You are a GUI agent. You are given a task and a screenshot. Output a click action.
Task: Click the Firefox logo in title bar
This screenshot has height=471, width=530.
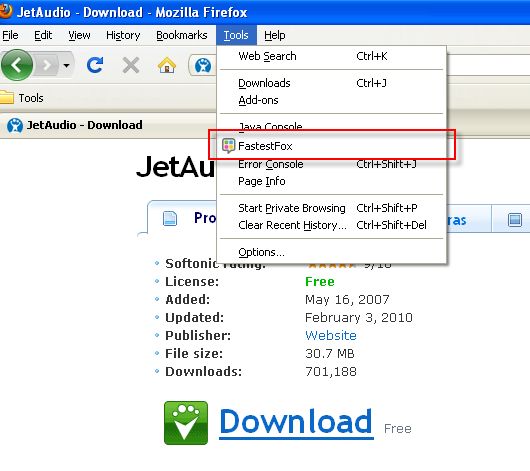(6, 11)
